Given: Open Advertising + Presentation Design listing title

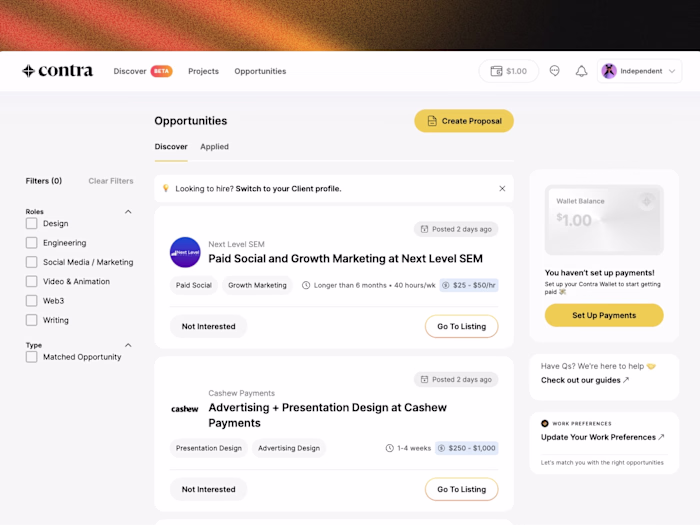Looking at the screenshot, I should click(x=327, y=415).
